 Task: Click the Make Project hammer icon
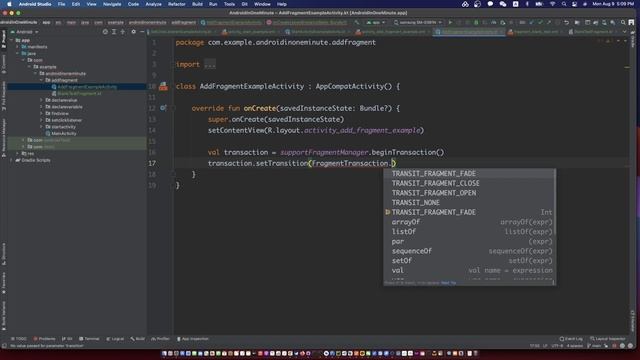pos(357,22)
